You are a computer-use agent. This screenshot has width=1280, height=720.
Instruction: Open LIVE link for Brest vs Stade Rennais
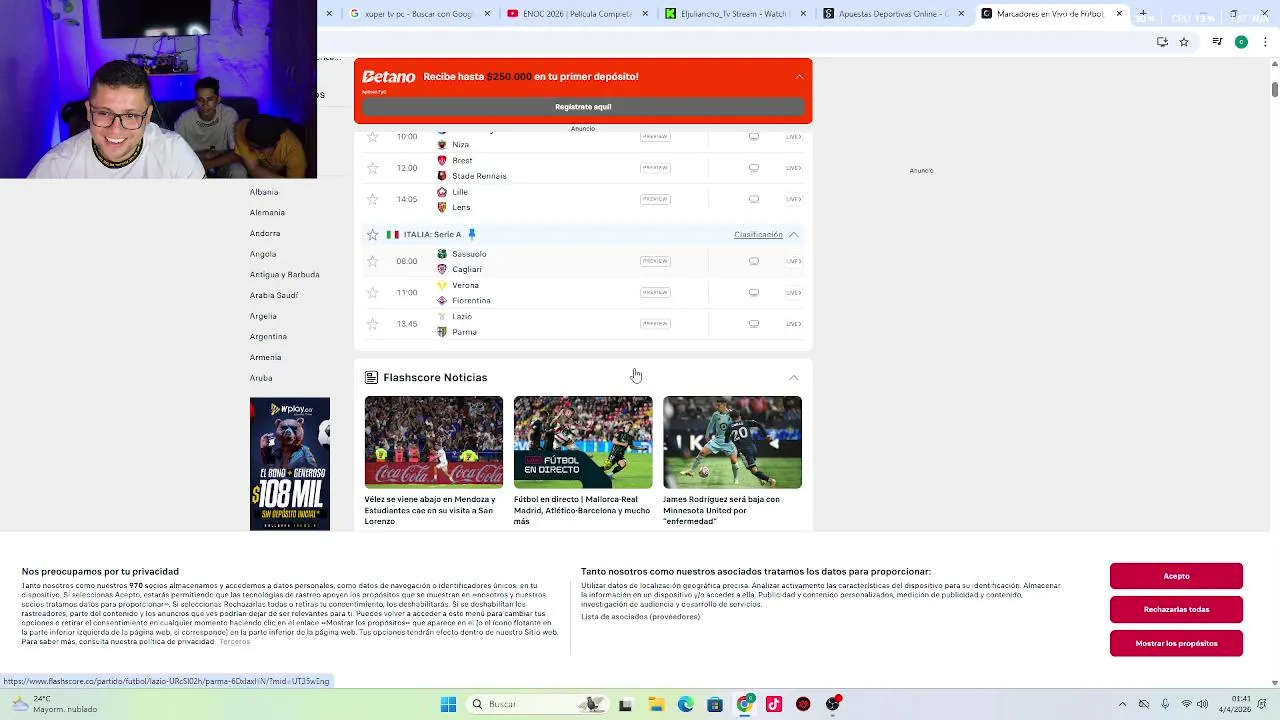tap(793, 168)
